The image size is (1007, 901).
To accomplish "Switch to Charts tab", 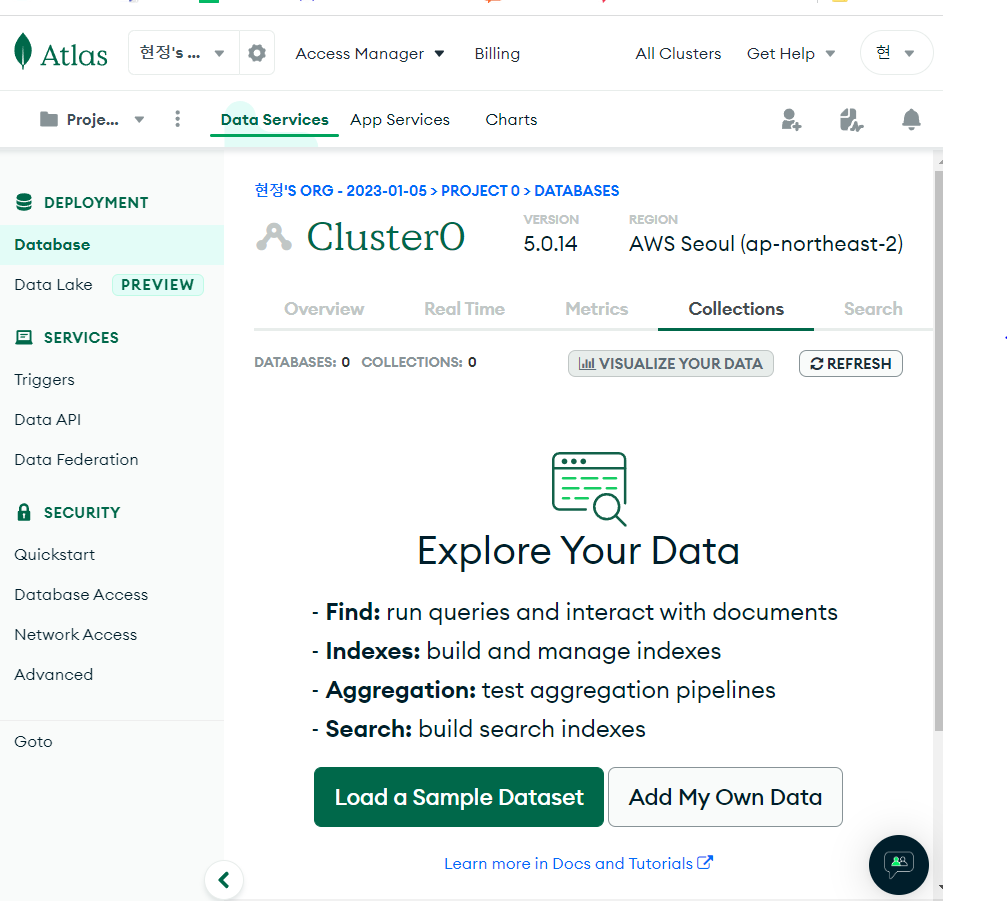I will (x=511, y=119).
